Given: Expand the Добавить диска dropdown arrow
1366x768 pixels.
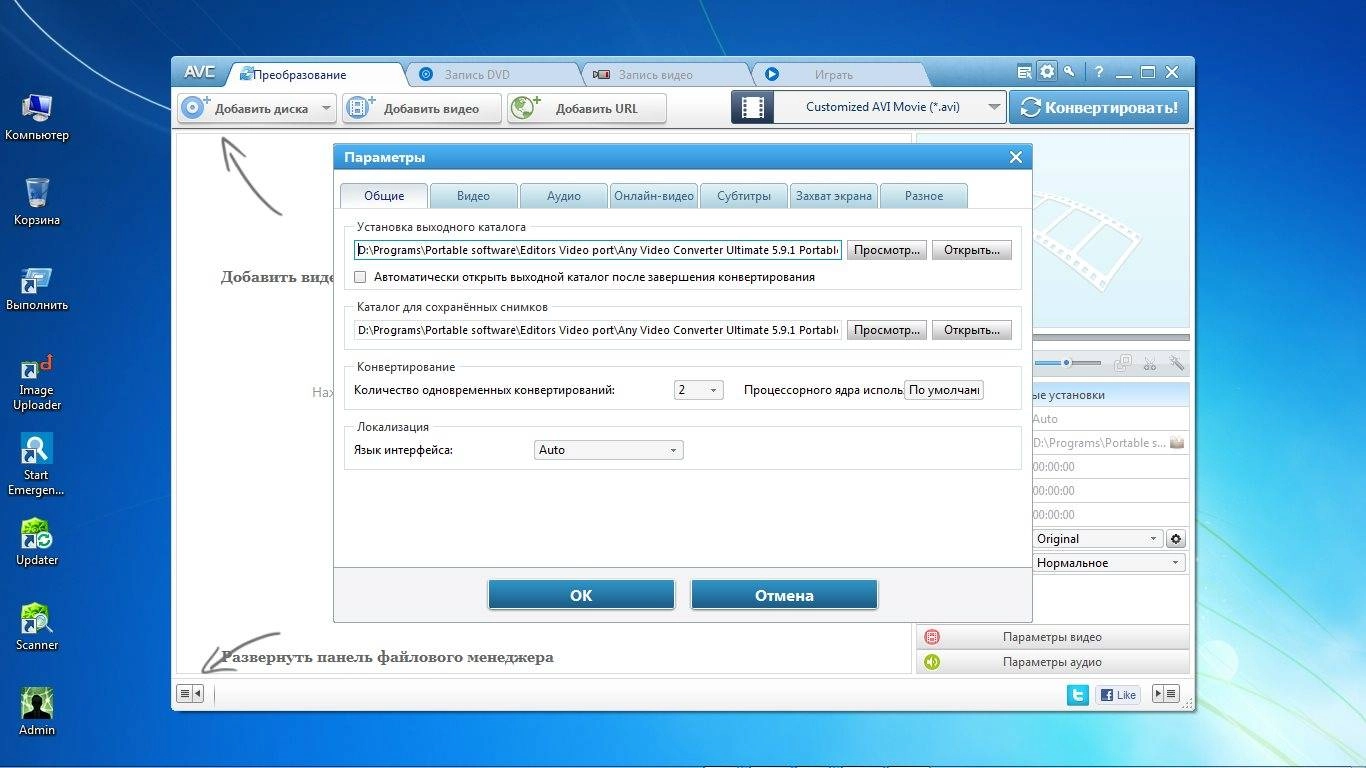Looking at the screenshot, I should point(326,108).
